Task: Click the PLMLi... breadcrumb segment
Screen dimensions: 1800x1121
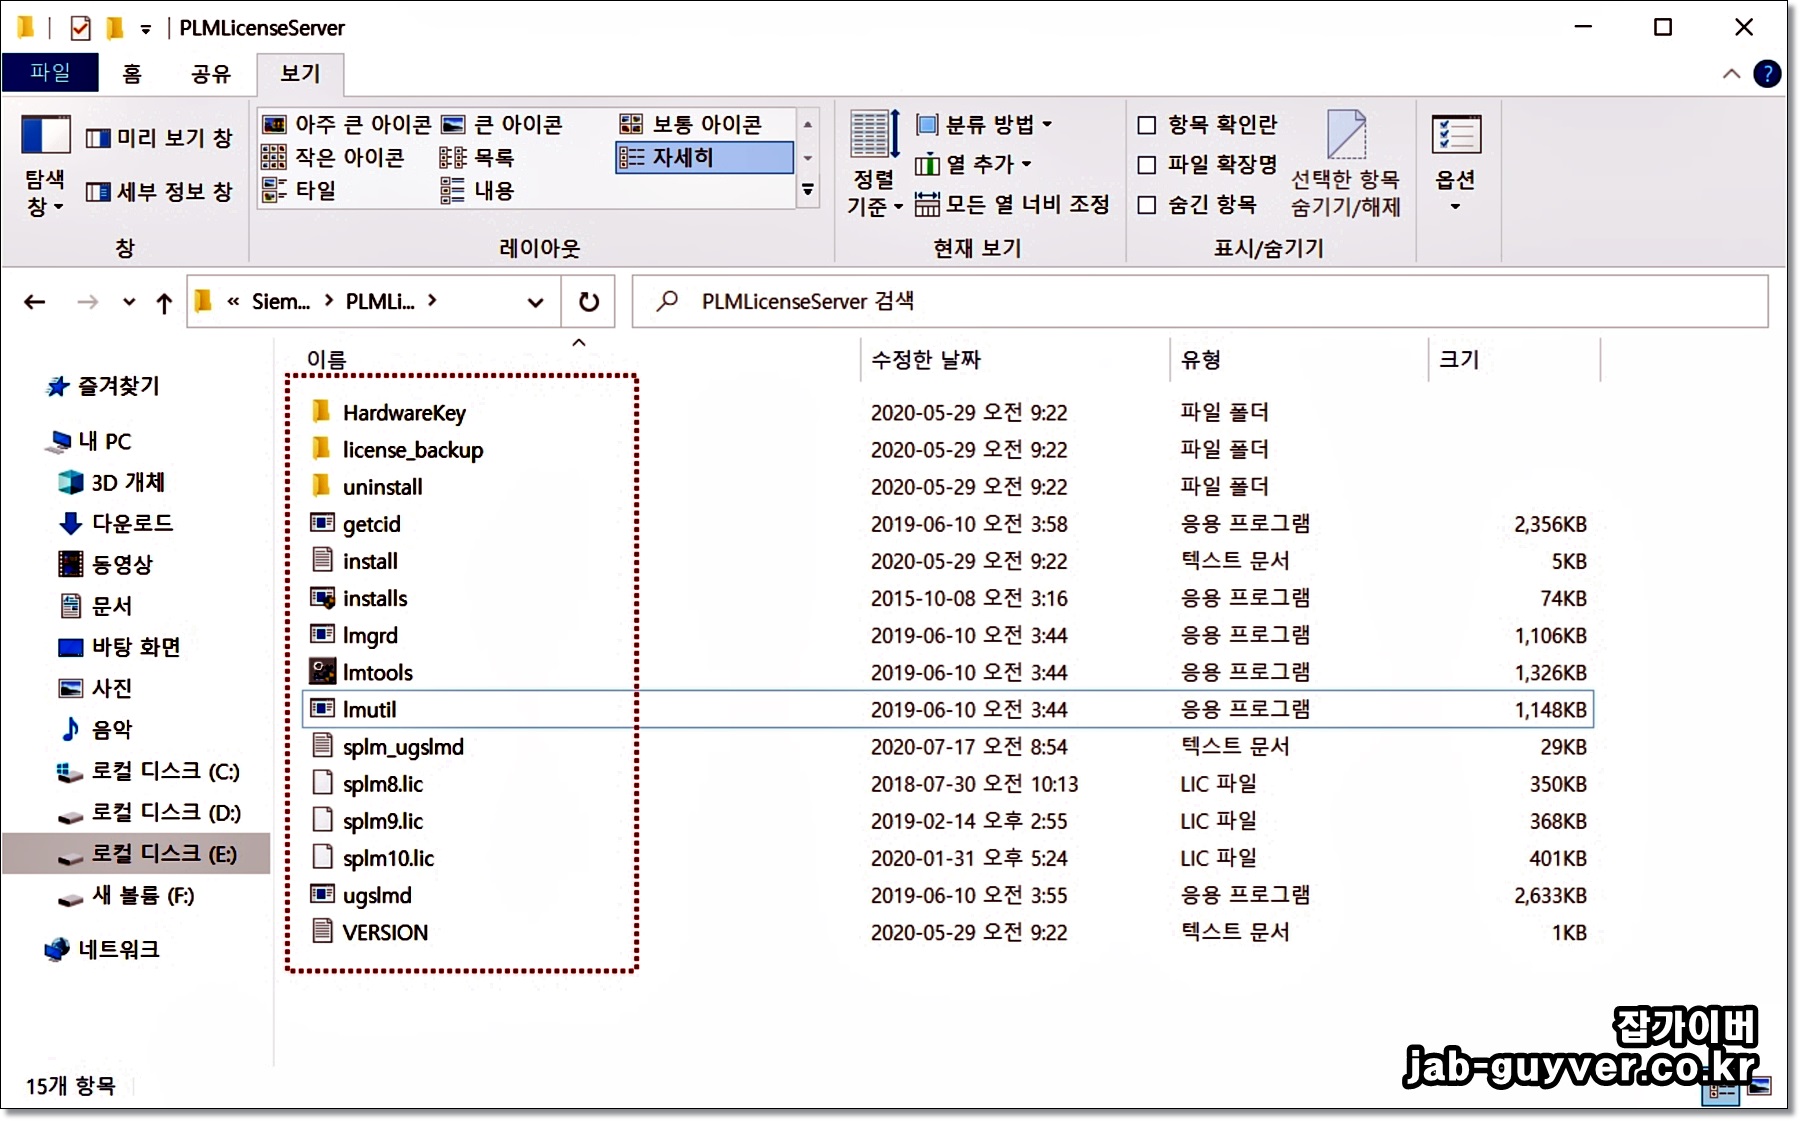Action: pyautogui.click(x=380, y=301)
